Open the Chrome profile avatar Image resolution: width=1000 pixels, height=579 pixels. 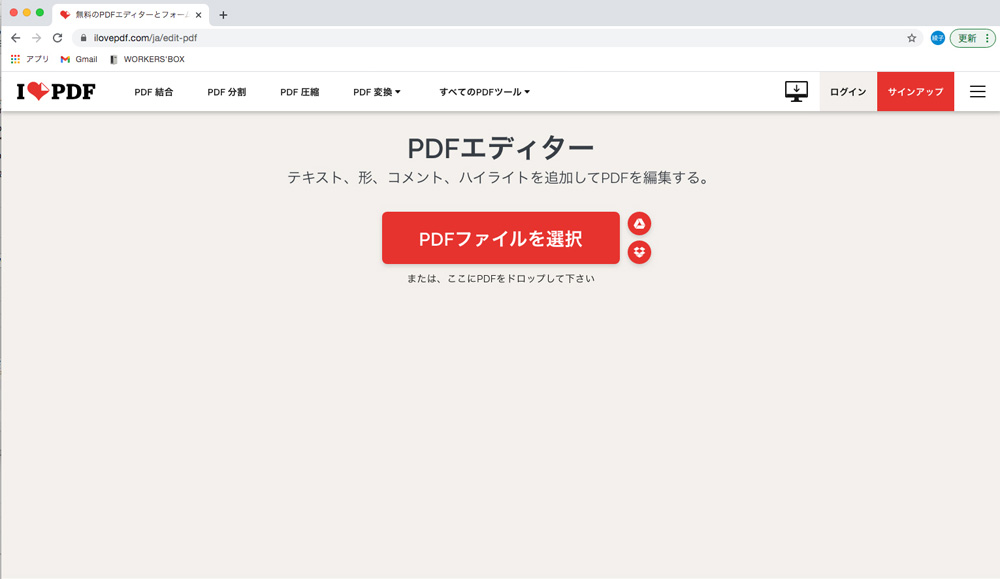point(937,38)
